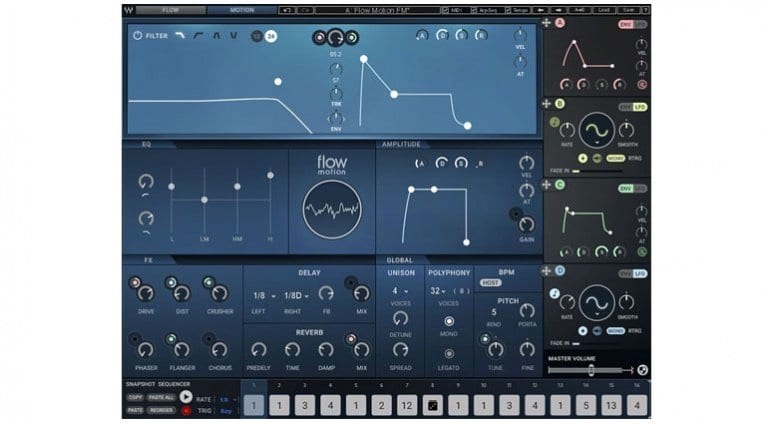This screenshot has width=768, height=424.
Task: Click the red record button in sequencer
Action: [186, 410]
